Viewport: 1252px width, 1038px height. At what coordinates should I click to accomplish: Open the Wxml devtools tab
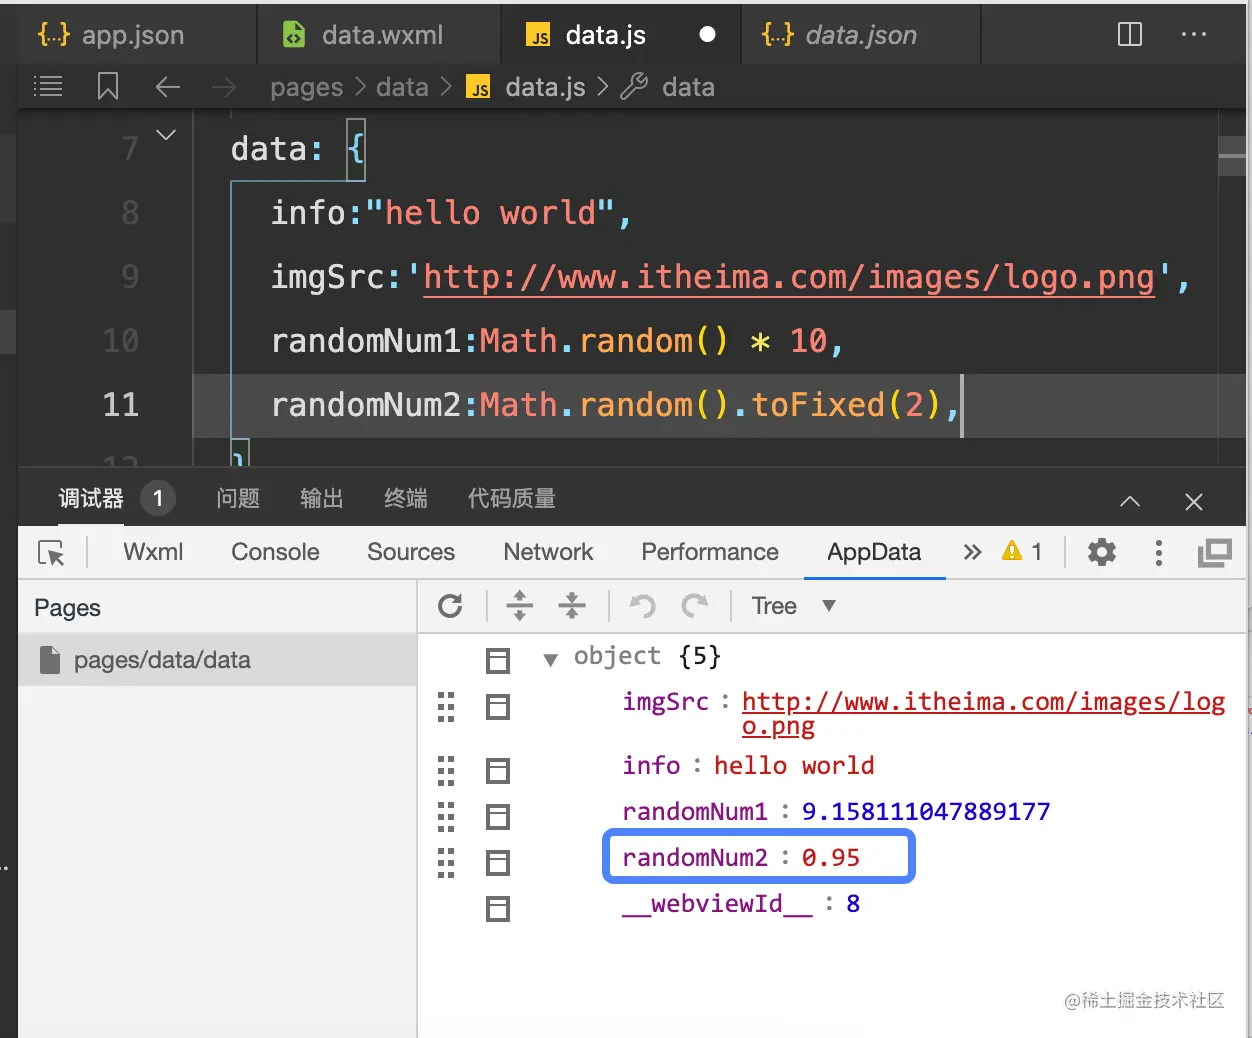[x=153, y=552]
